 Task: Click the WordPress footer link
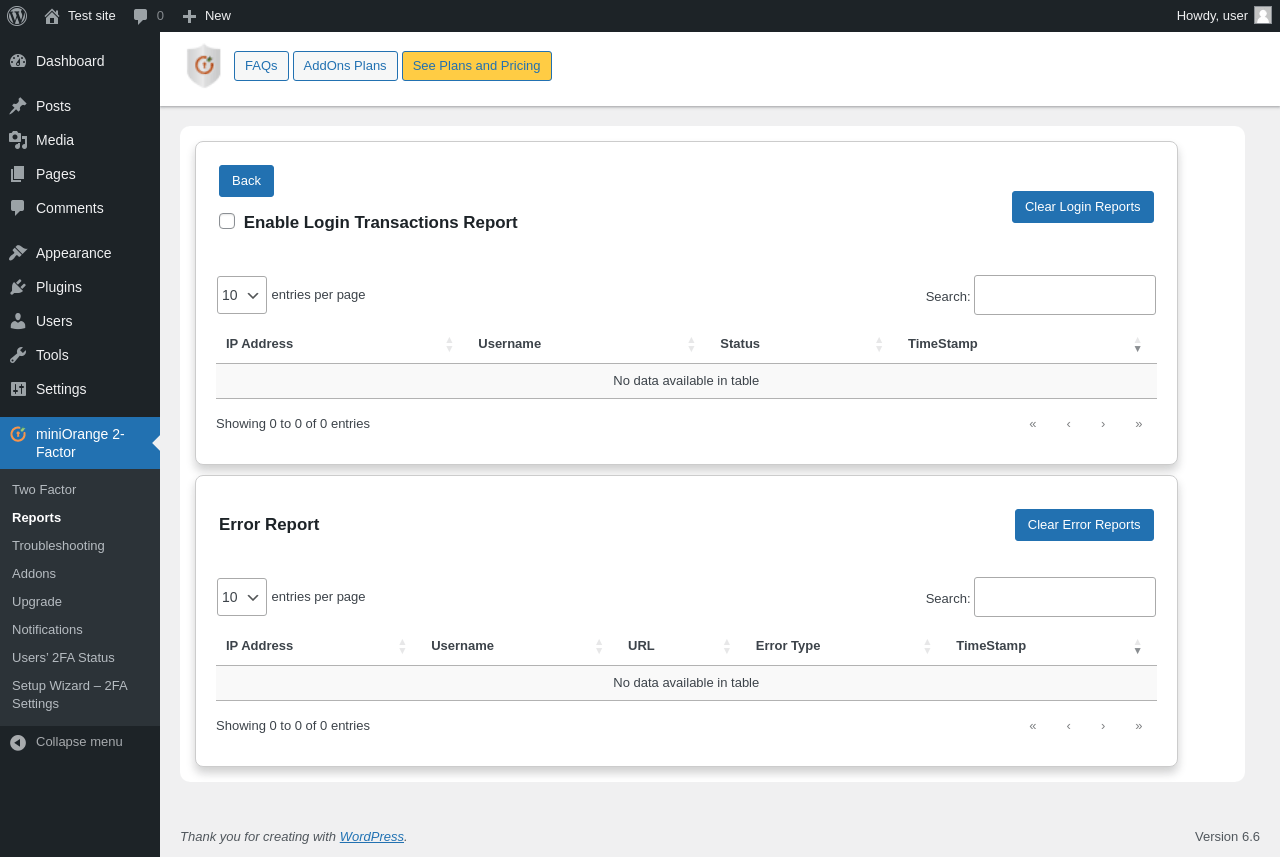coord(372,837)
